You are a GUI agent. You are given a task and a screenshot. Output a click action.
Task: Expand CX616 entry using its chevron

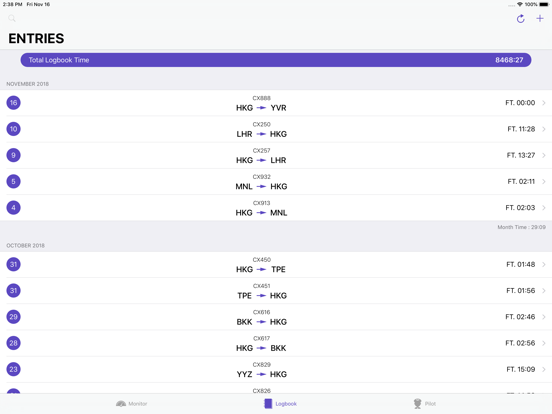pos(544,317)
